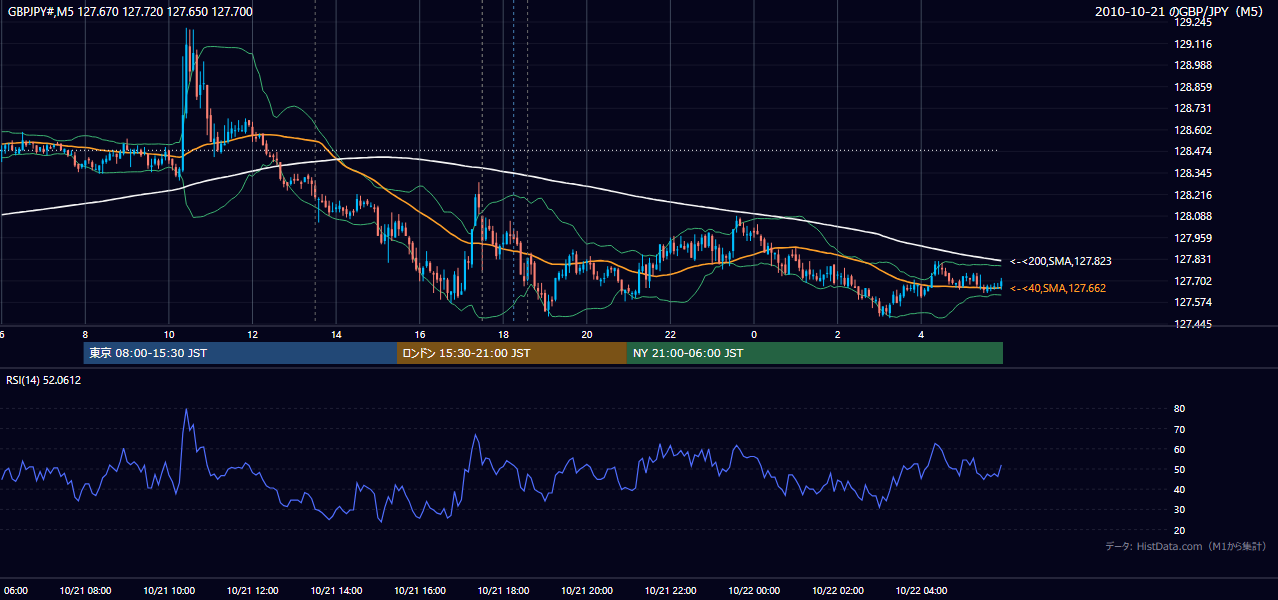Click the bottom time label 10/21 22:00
Screen dimensions: 1278x600
pos(670,590)
